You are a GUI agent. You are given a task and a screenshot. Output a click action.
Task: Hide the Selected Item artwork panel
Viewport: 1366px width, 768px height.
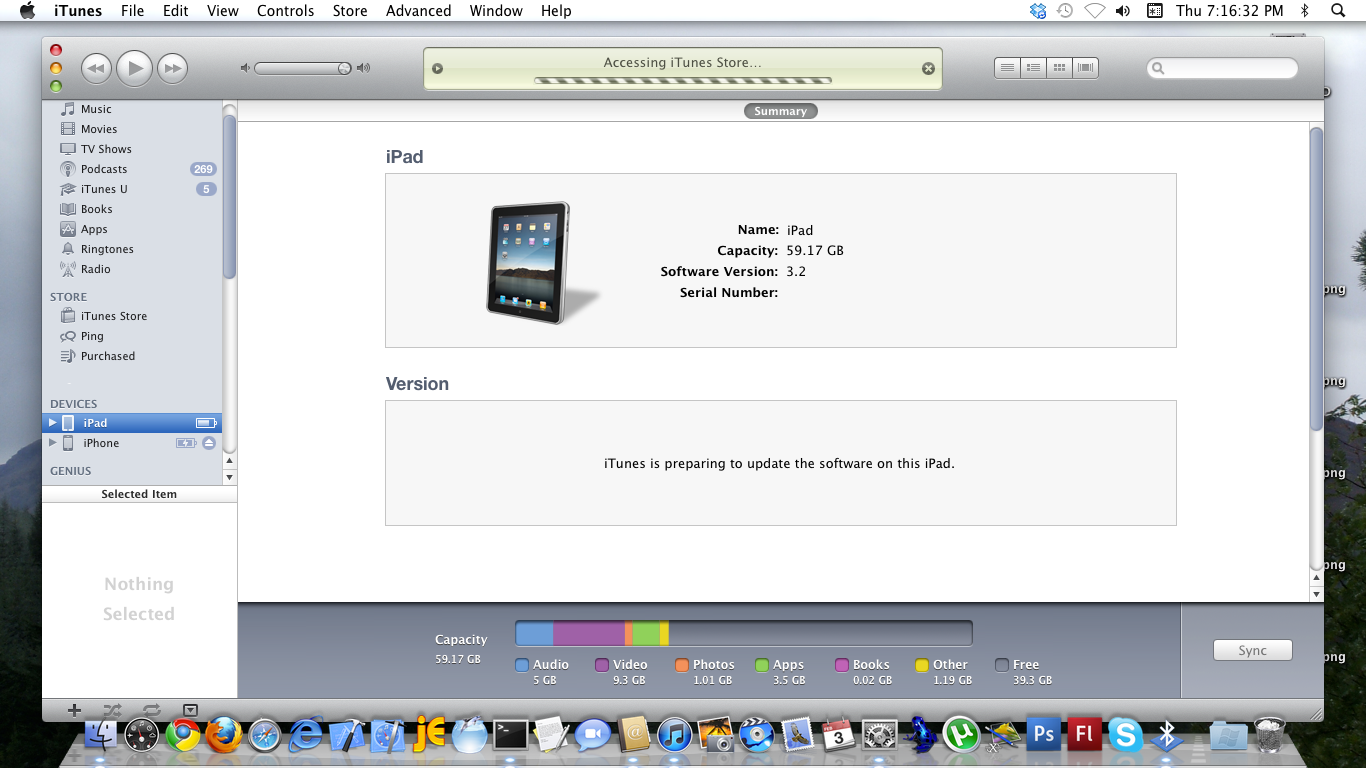point(190,710)
